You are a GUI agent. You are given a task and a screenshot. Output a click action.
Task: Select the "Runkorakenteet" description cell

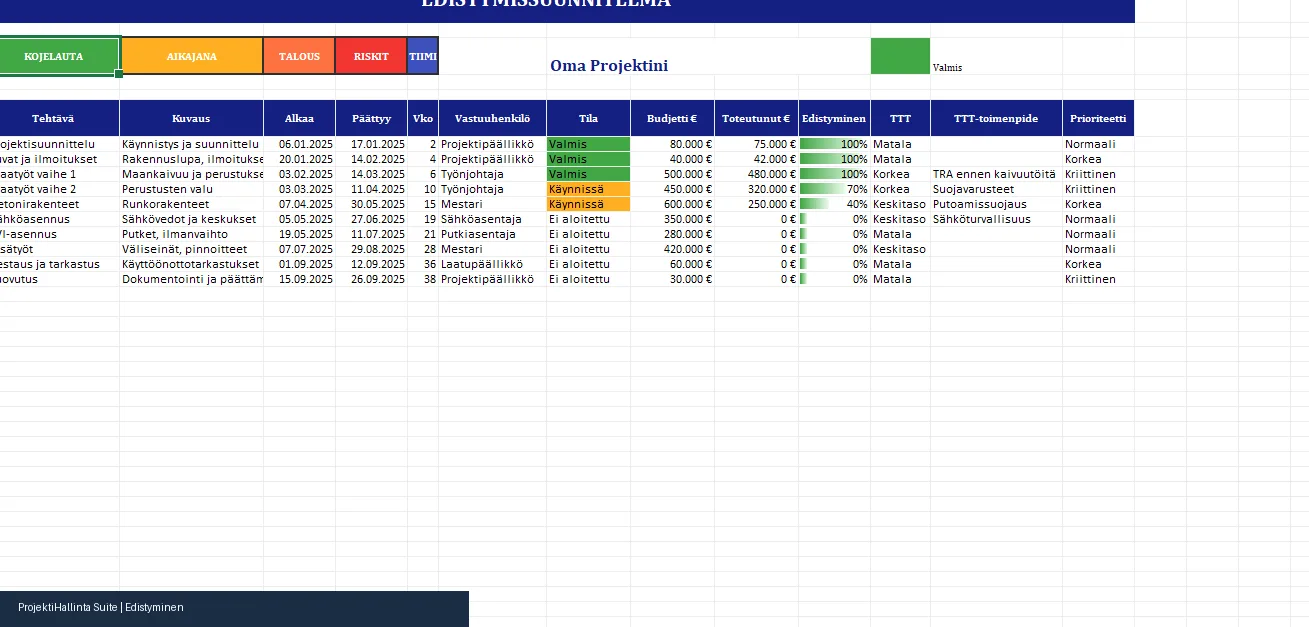click(191, 204)
